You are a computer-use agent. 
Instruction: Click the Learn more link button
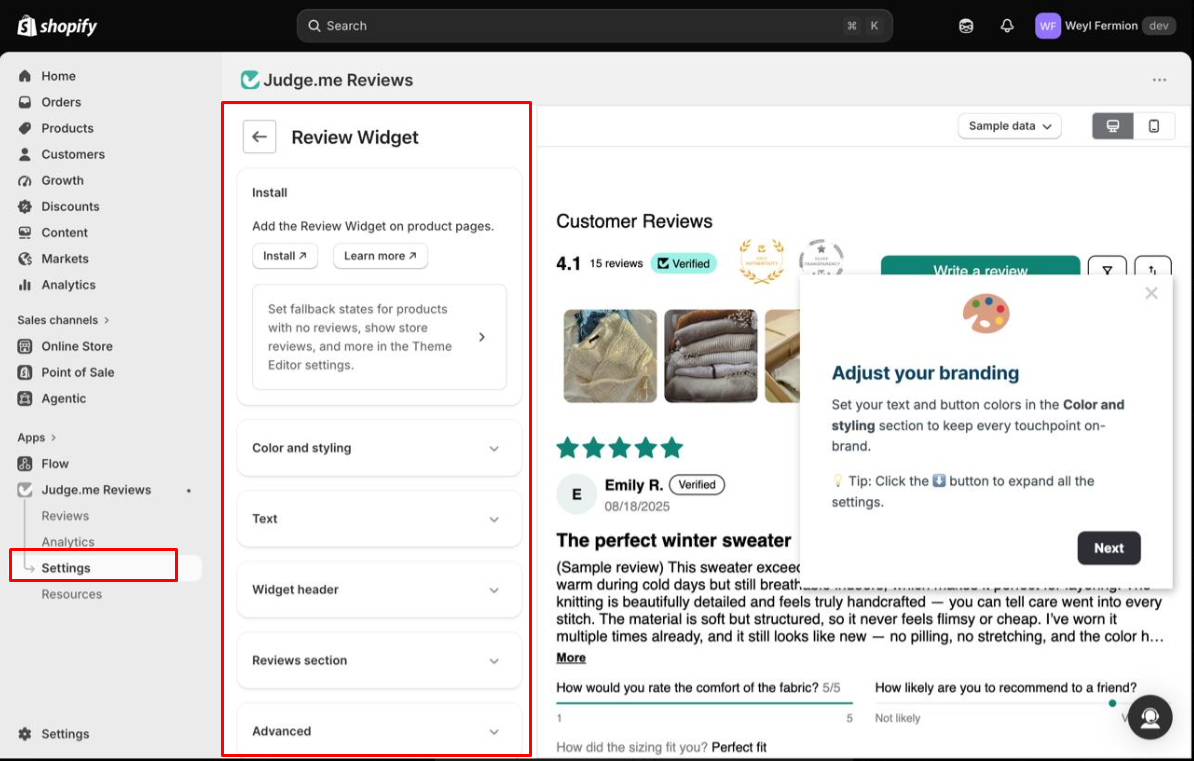coord(380,256)
